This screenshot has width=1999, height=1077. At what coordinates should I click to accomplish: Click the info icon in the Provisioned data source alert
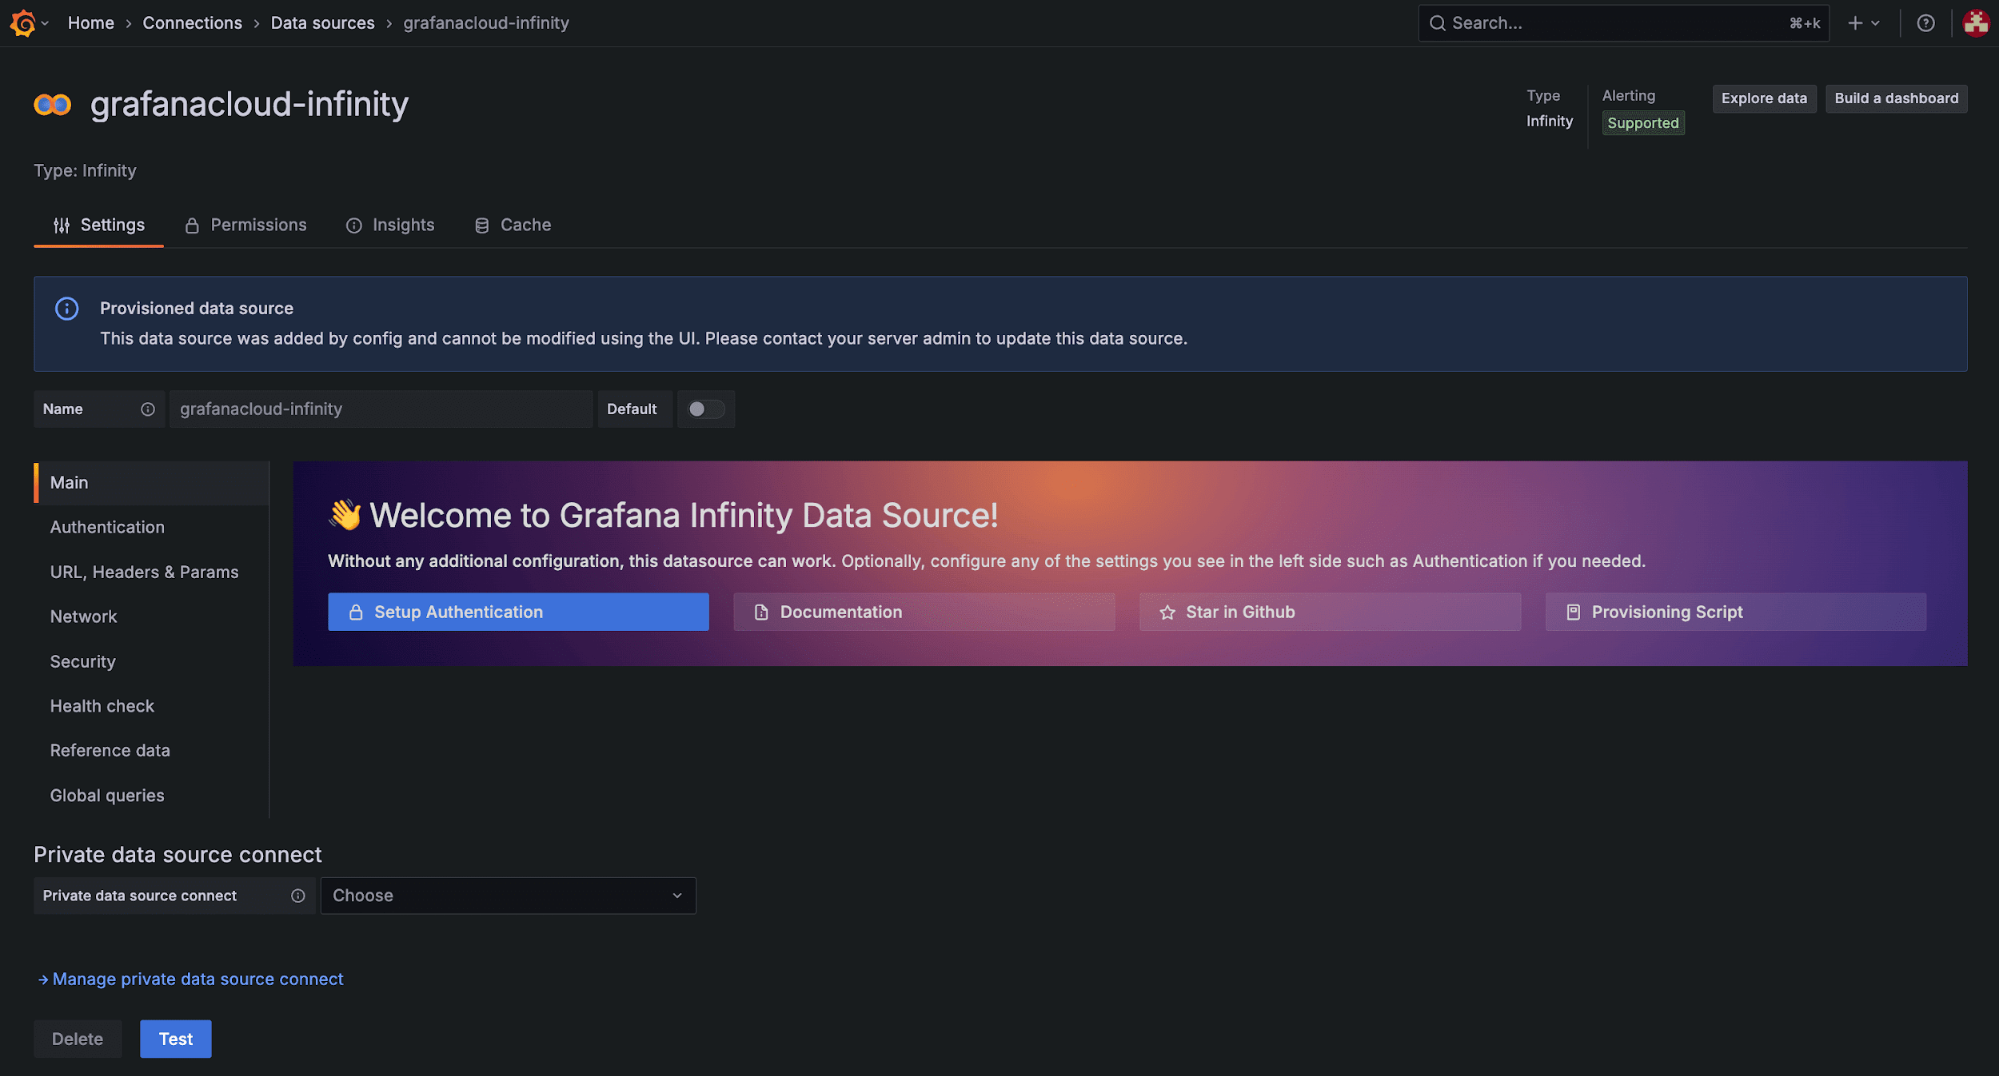(x=67, y=309)
